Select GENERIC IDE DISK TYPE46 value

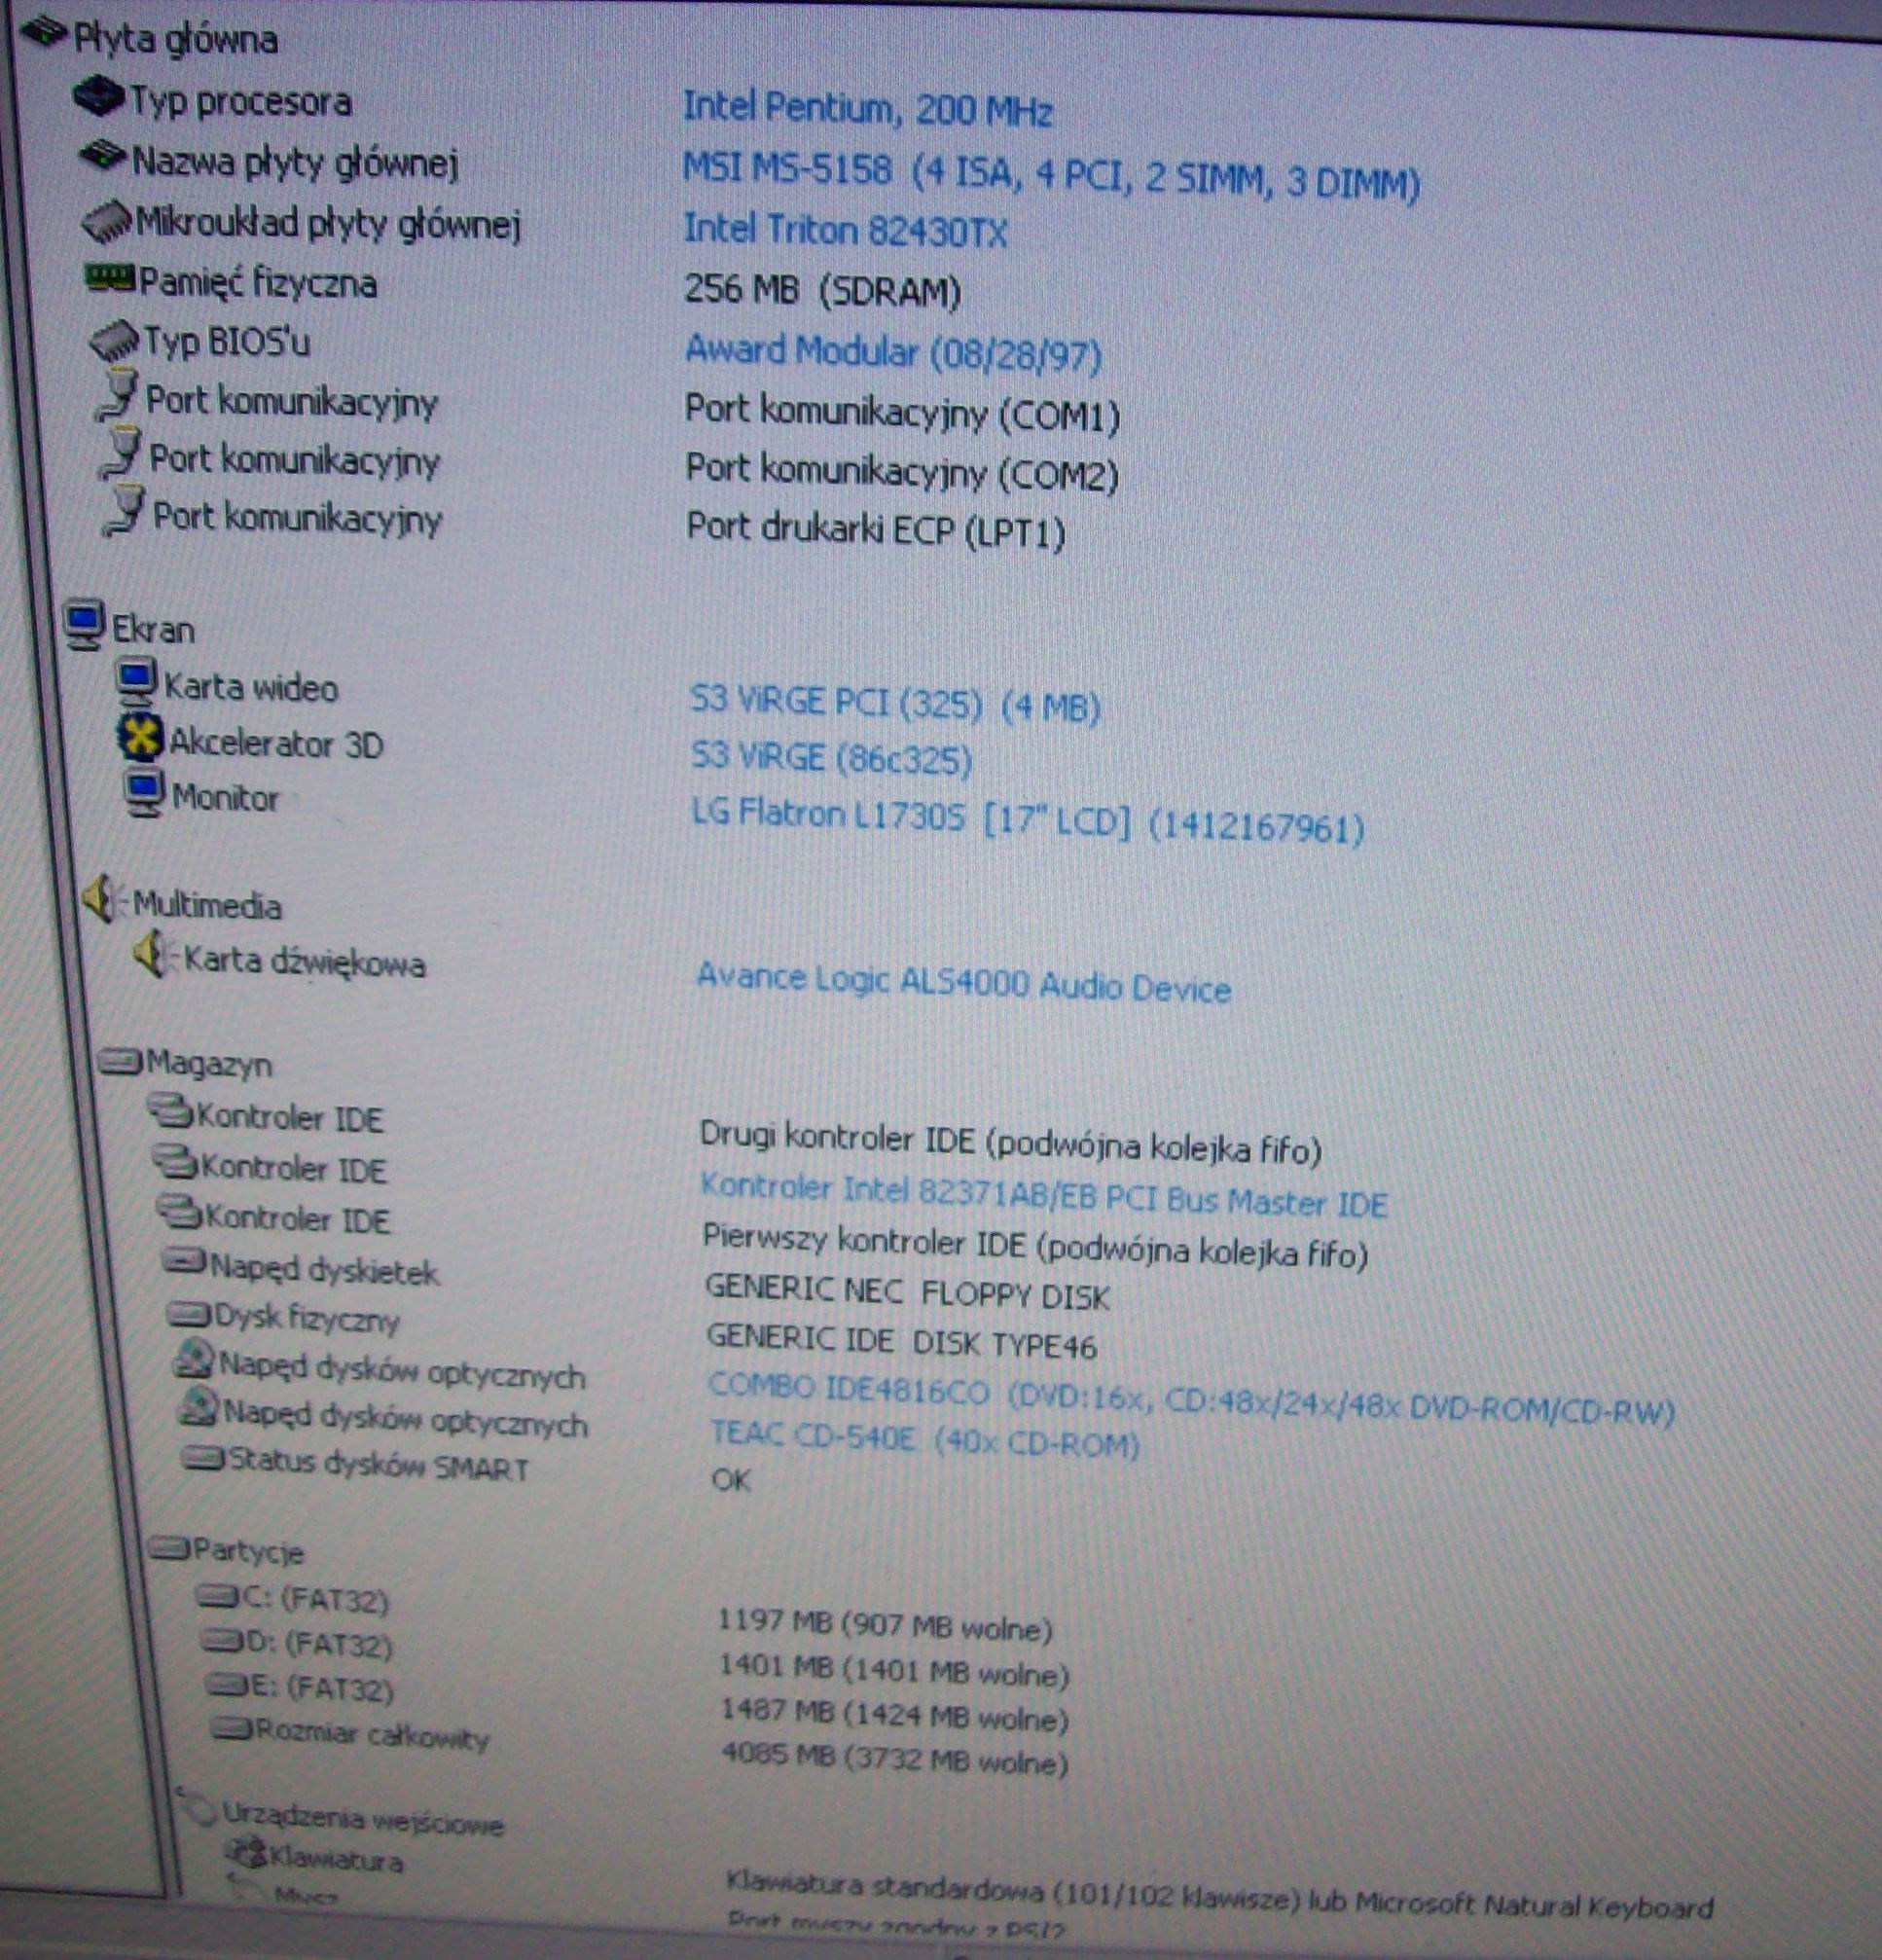(901, 1340)
